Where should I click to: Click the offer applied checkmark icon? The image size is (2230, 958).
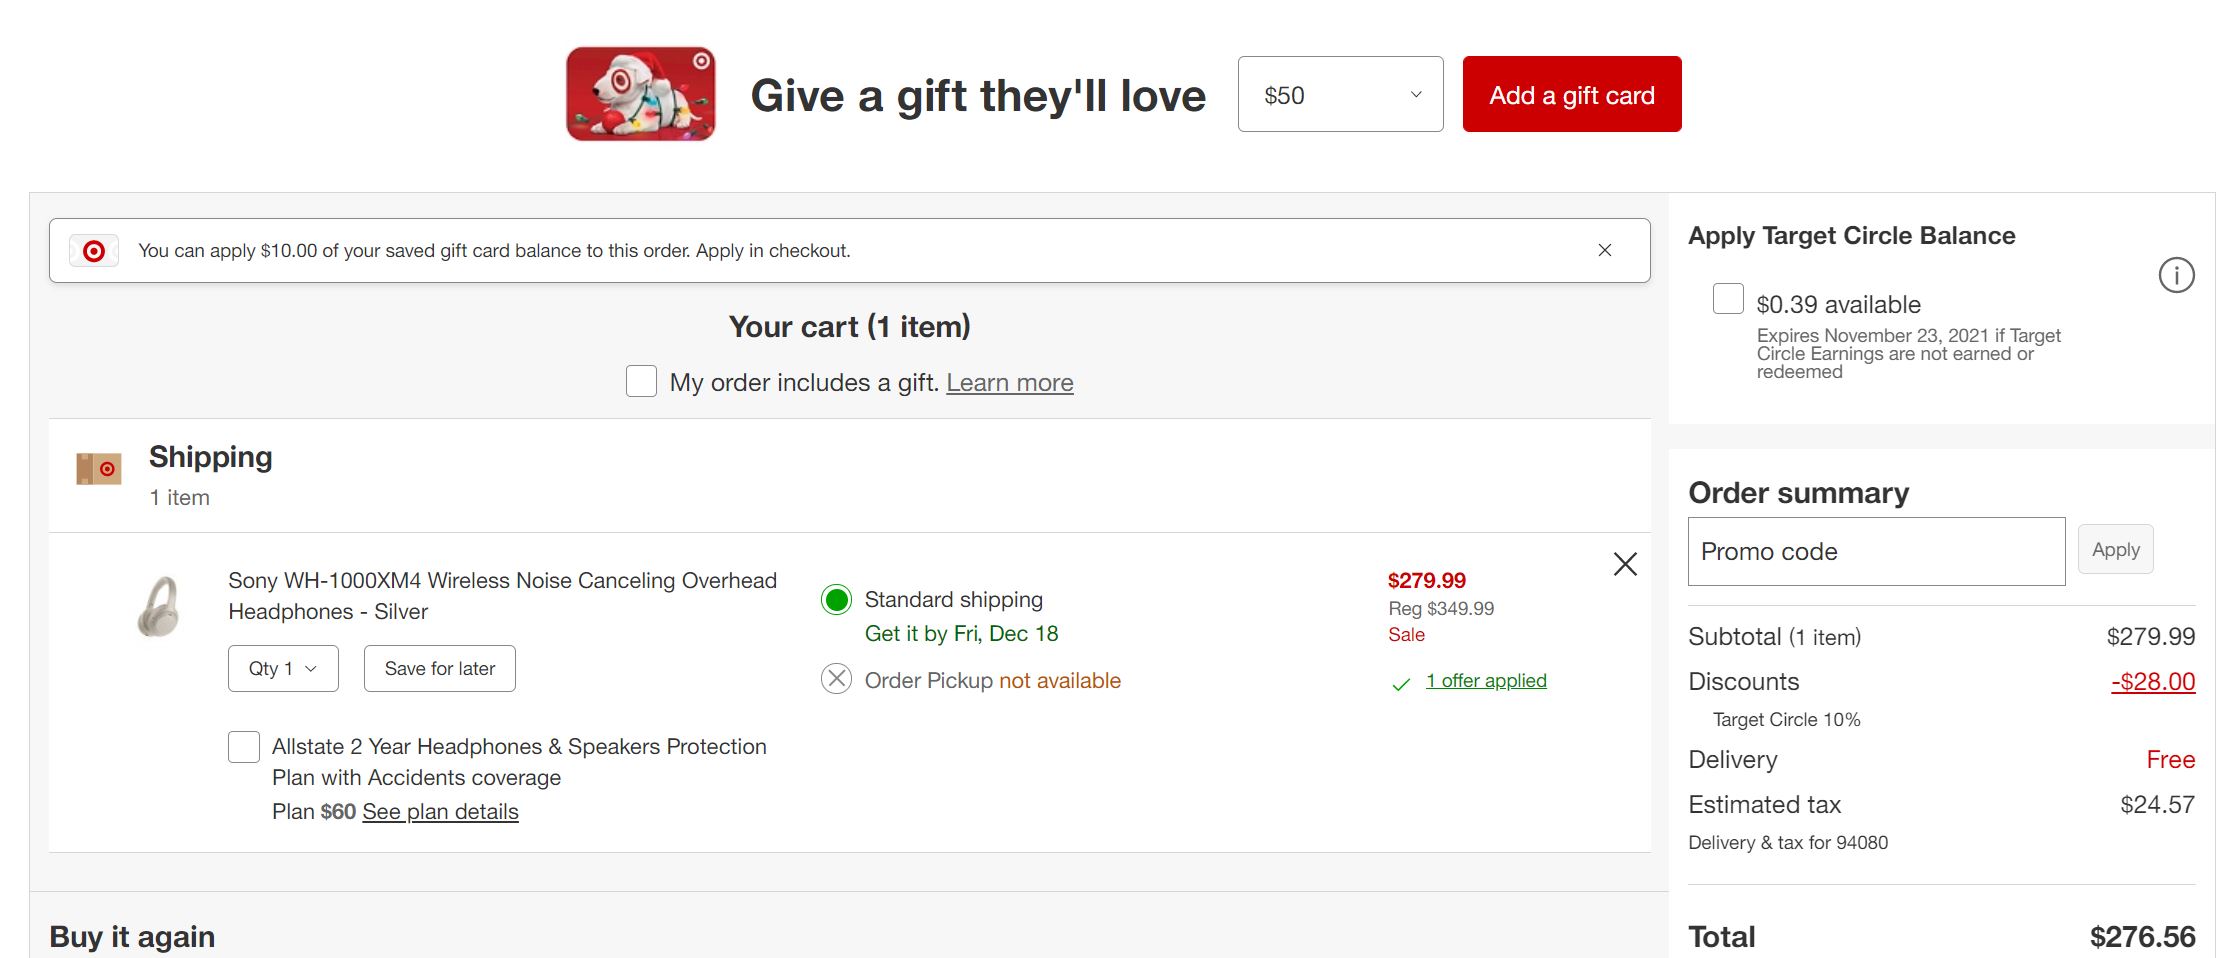point(1401,684)
